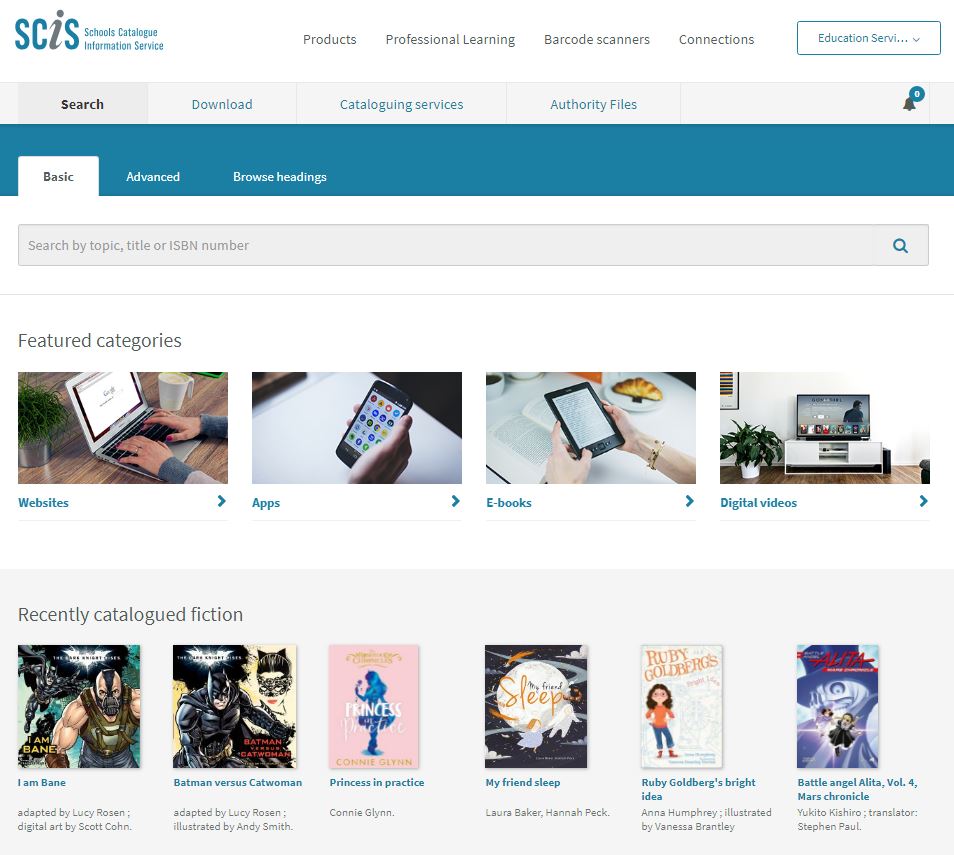
Task: Switch to the Browse headings tab
Action: pos(280,176)
